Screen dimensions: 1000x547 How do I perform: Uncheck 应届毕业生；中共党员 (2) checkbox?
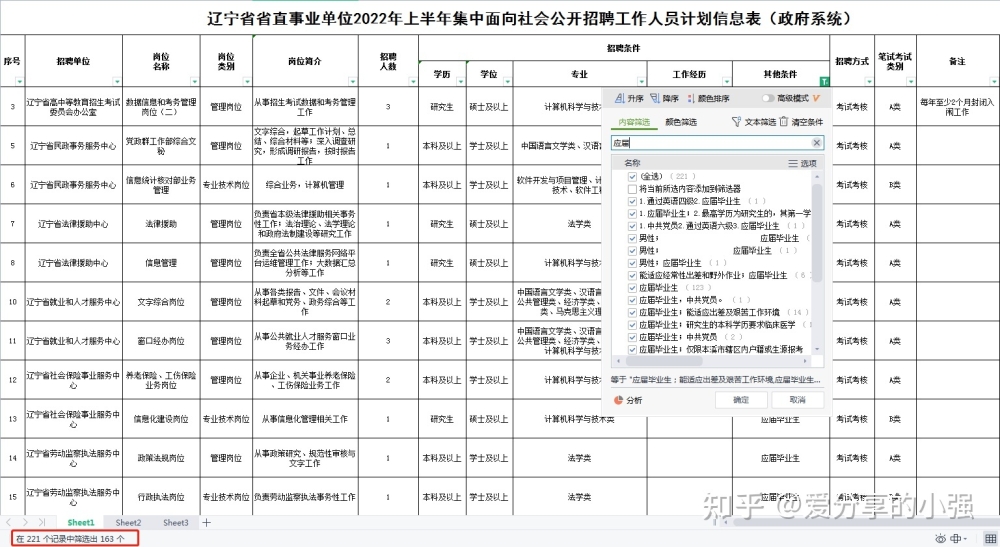632,337
